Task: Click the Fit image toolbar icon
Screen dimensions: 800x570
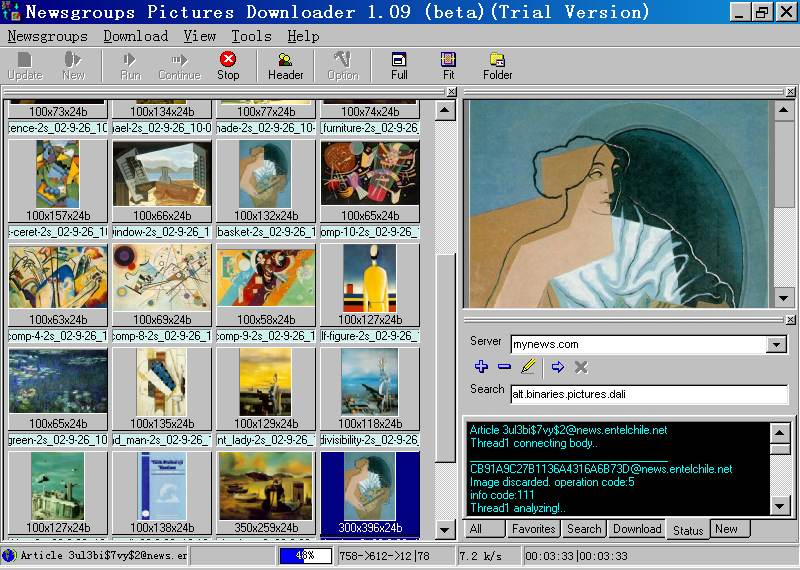Action: pos(448,66)
